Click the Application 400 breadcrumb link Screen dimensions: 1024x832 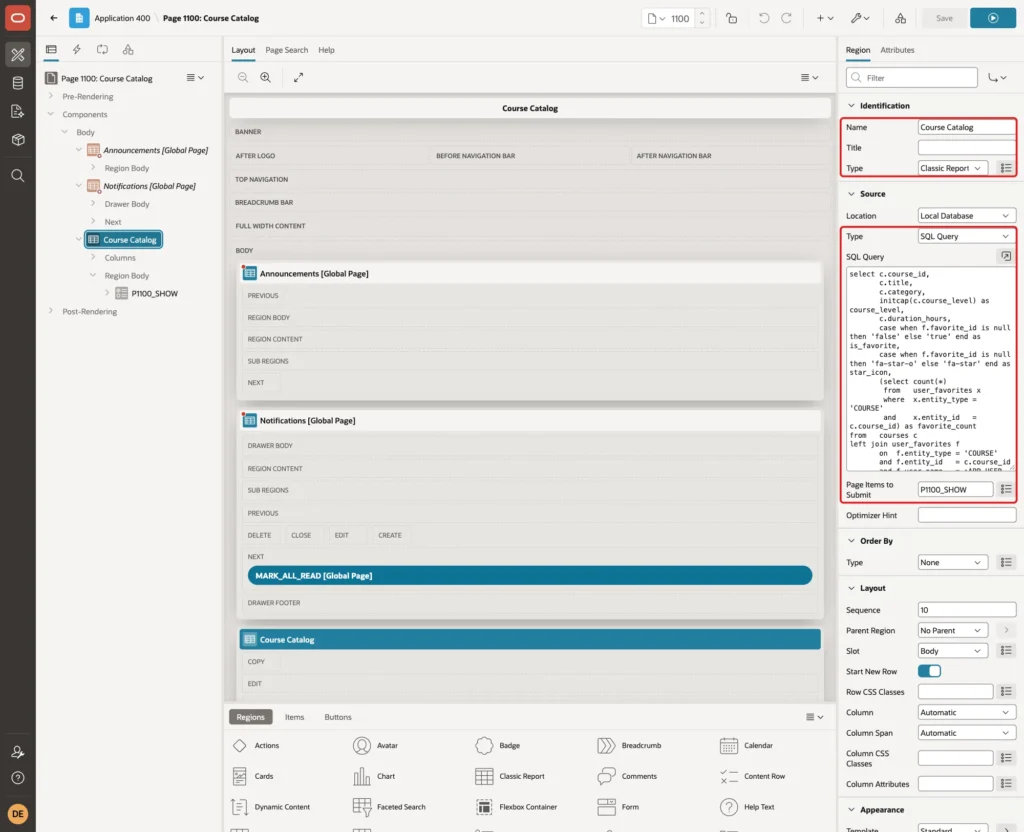(x=122, y=18)
